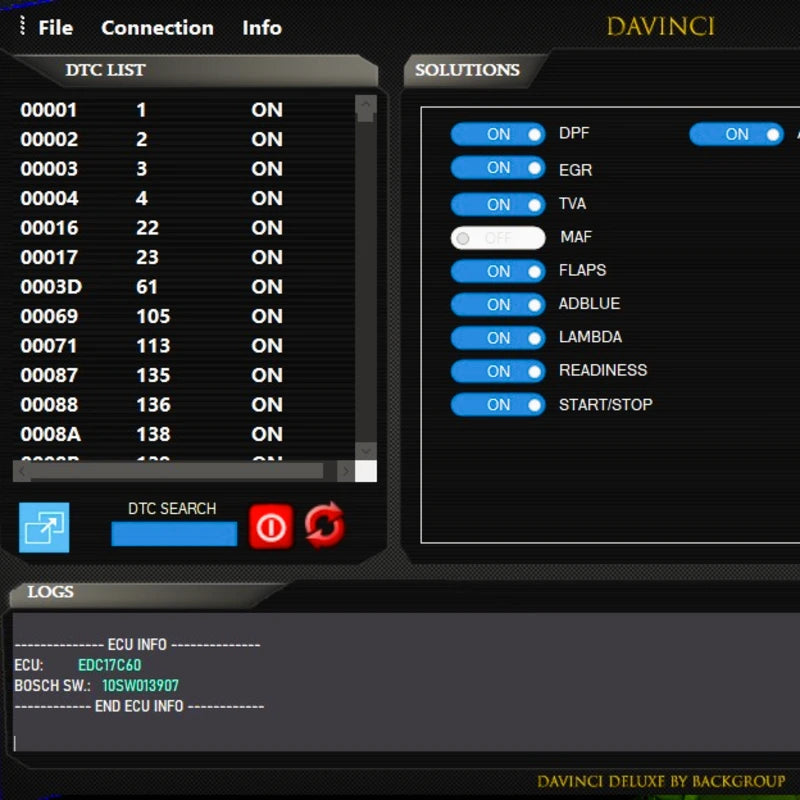800x800 pixels.
Task: Enable the MAF toggle
Action: pyautogui.click(x=498, y=237)
